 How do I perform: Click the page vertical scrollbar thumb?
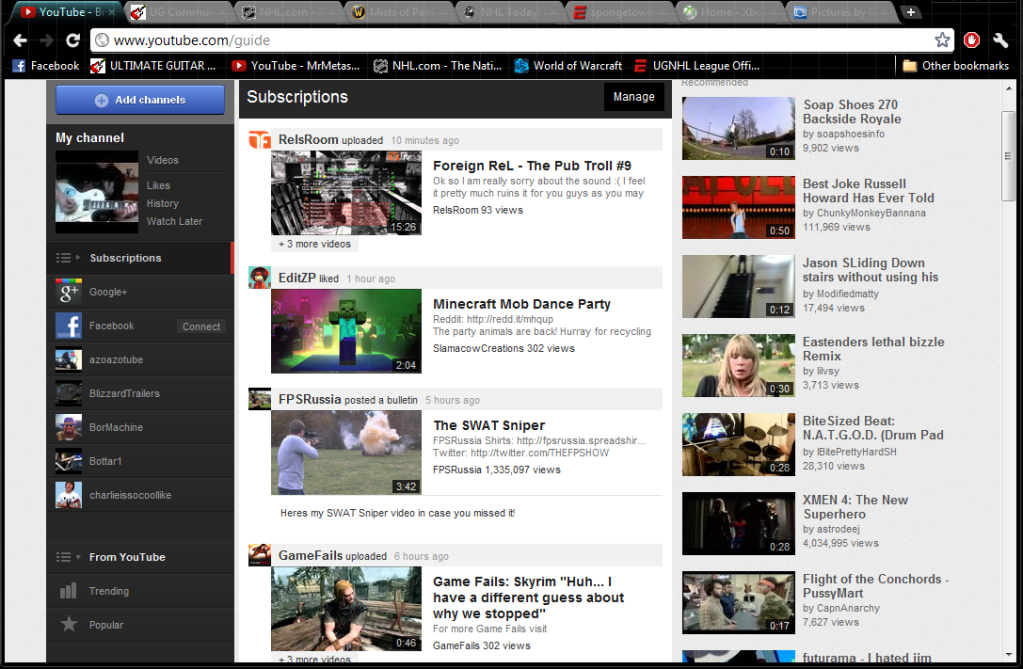click(1009, 157)
